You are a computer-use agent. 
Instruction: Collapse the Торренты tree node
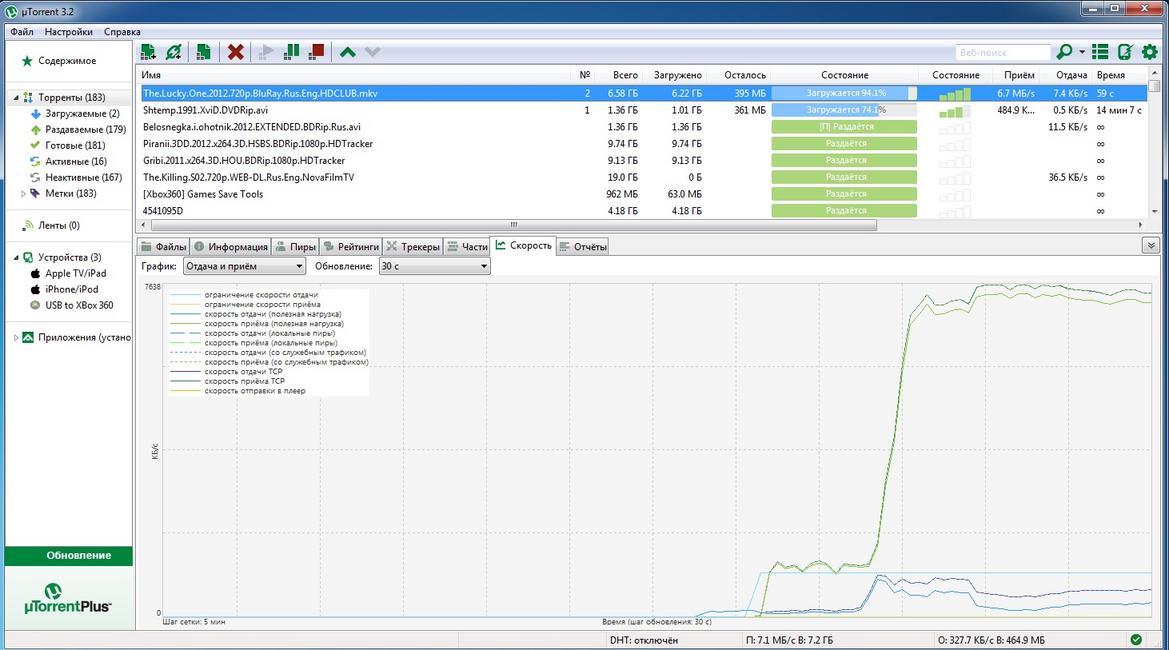coord(16,98)
